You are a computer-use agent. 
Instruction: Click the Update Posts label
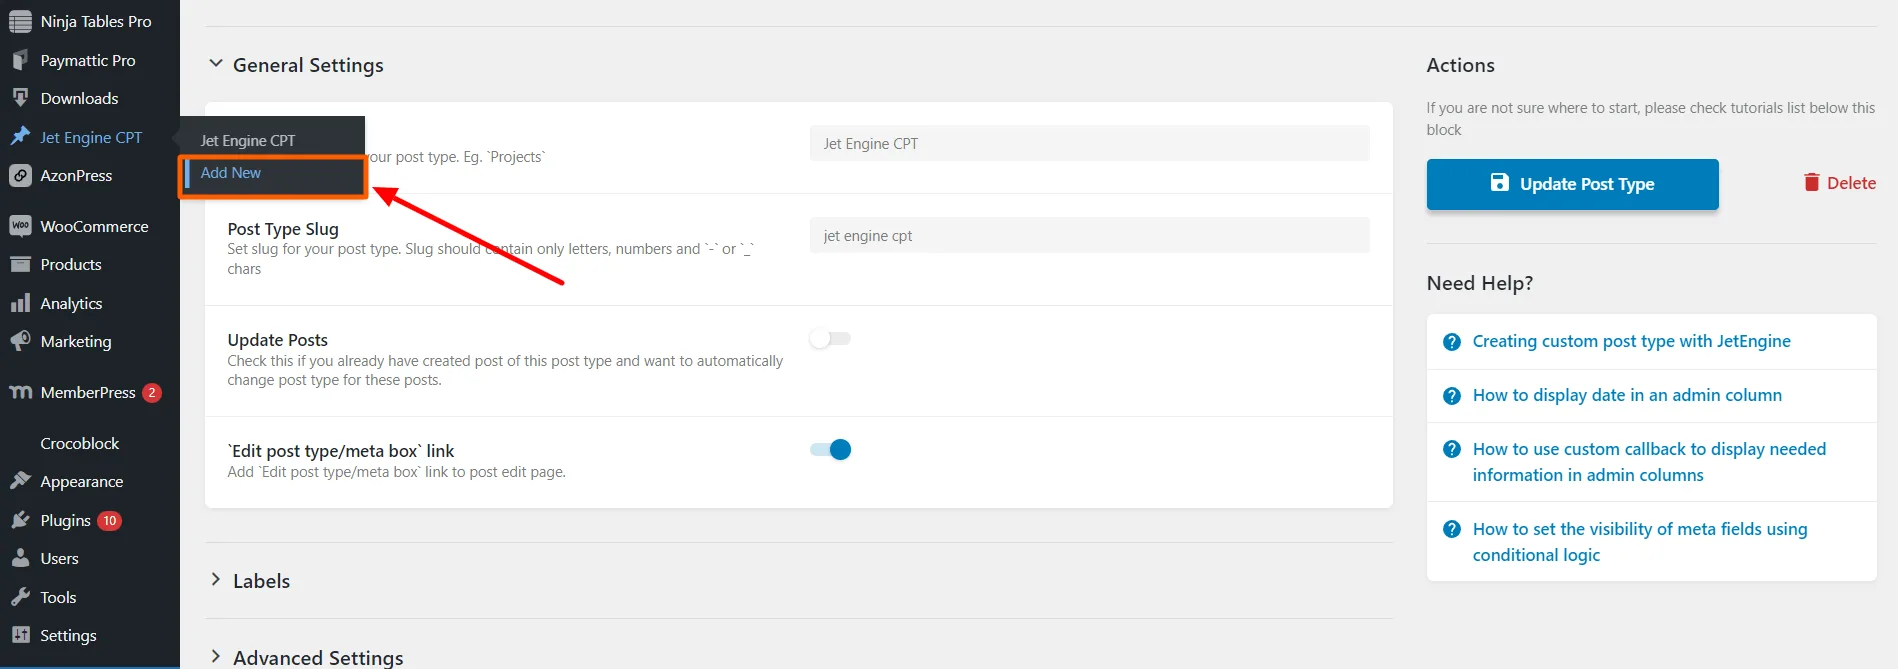[x=277, y=340]
